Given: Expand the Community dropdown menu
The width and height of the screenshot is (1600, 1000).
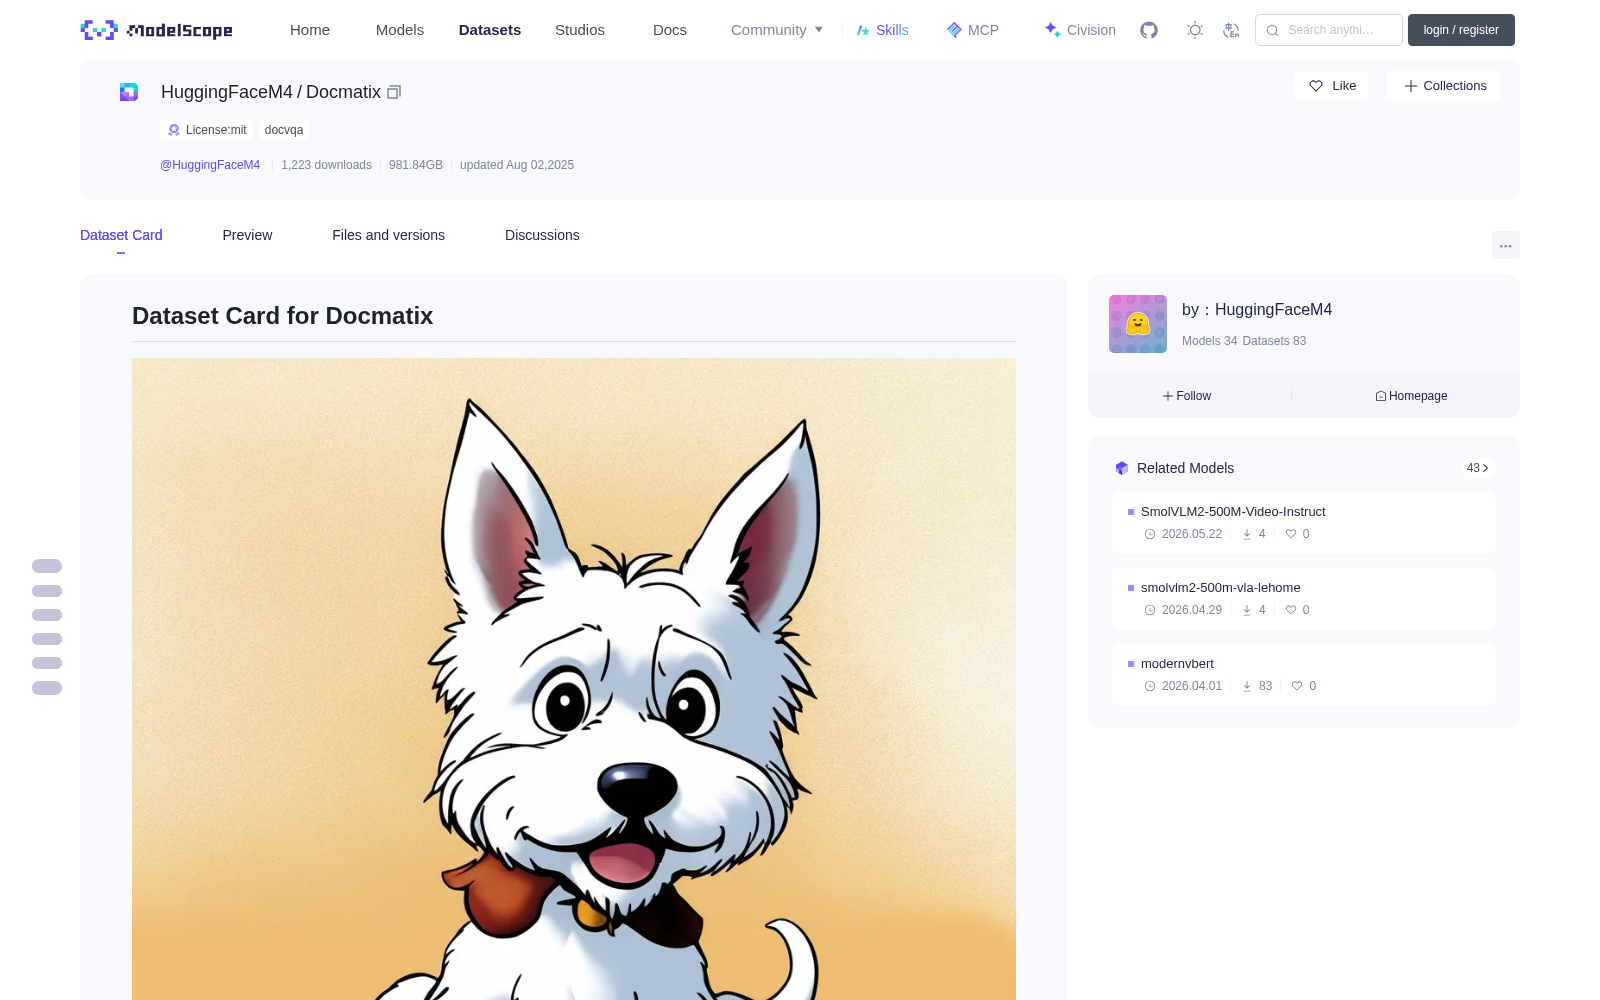Looking at the screenshot, I should 777,30.
